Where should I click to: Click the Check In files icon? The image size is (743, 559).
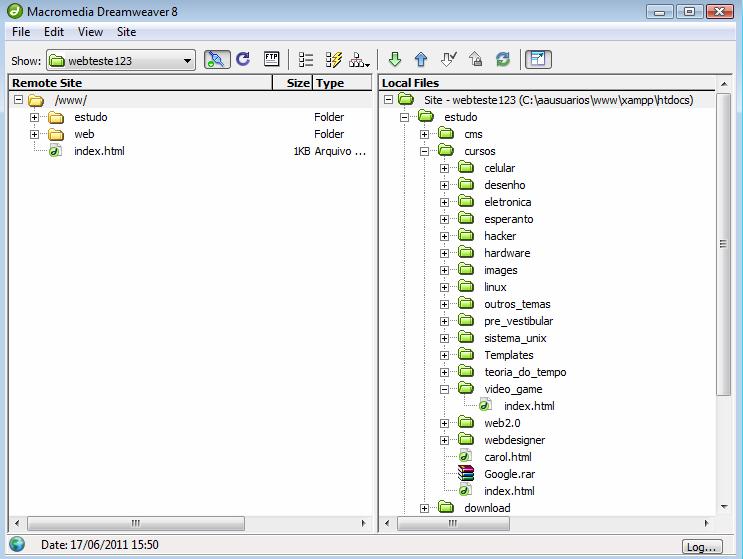tap(475, 60)
